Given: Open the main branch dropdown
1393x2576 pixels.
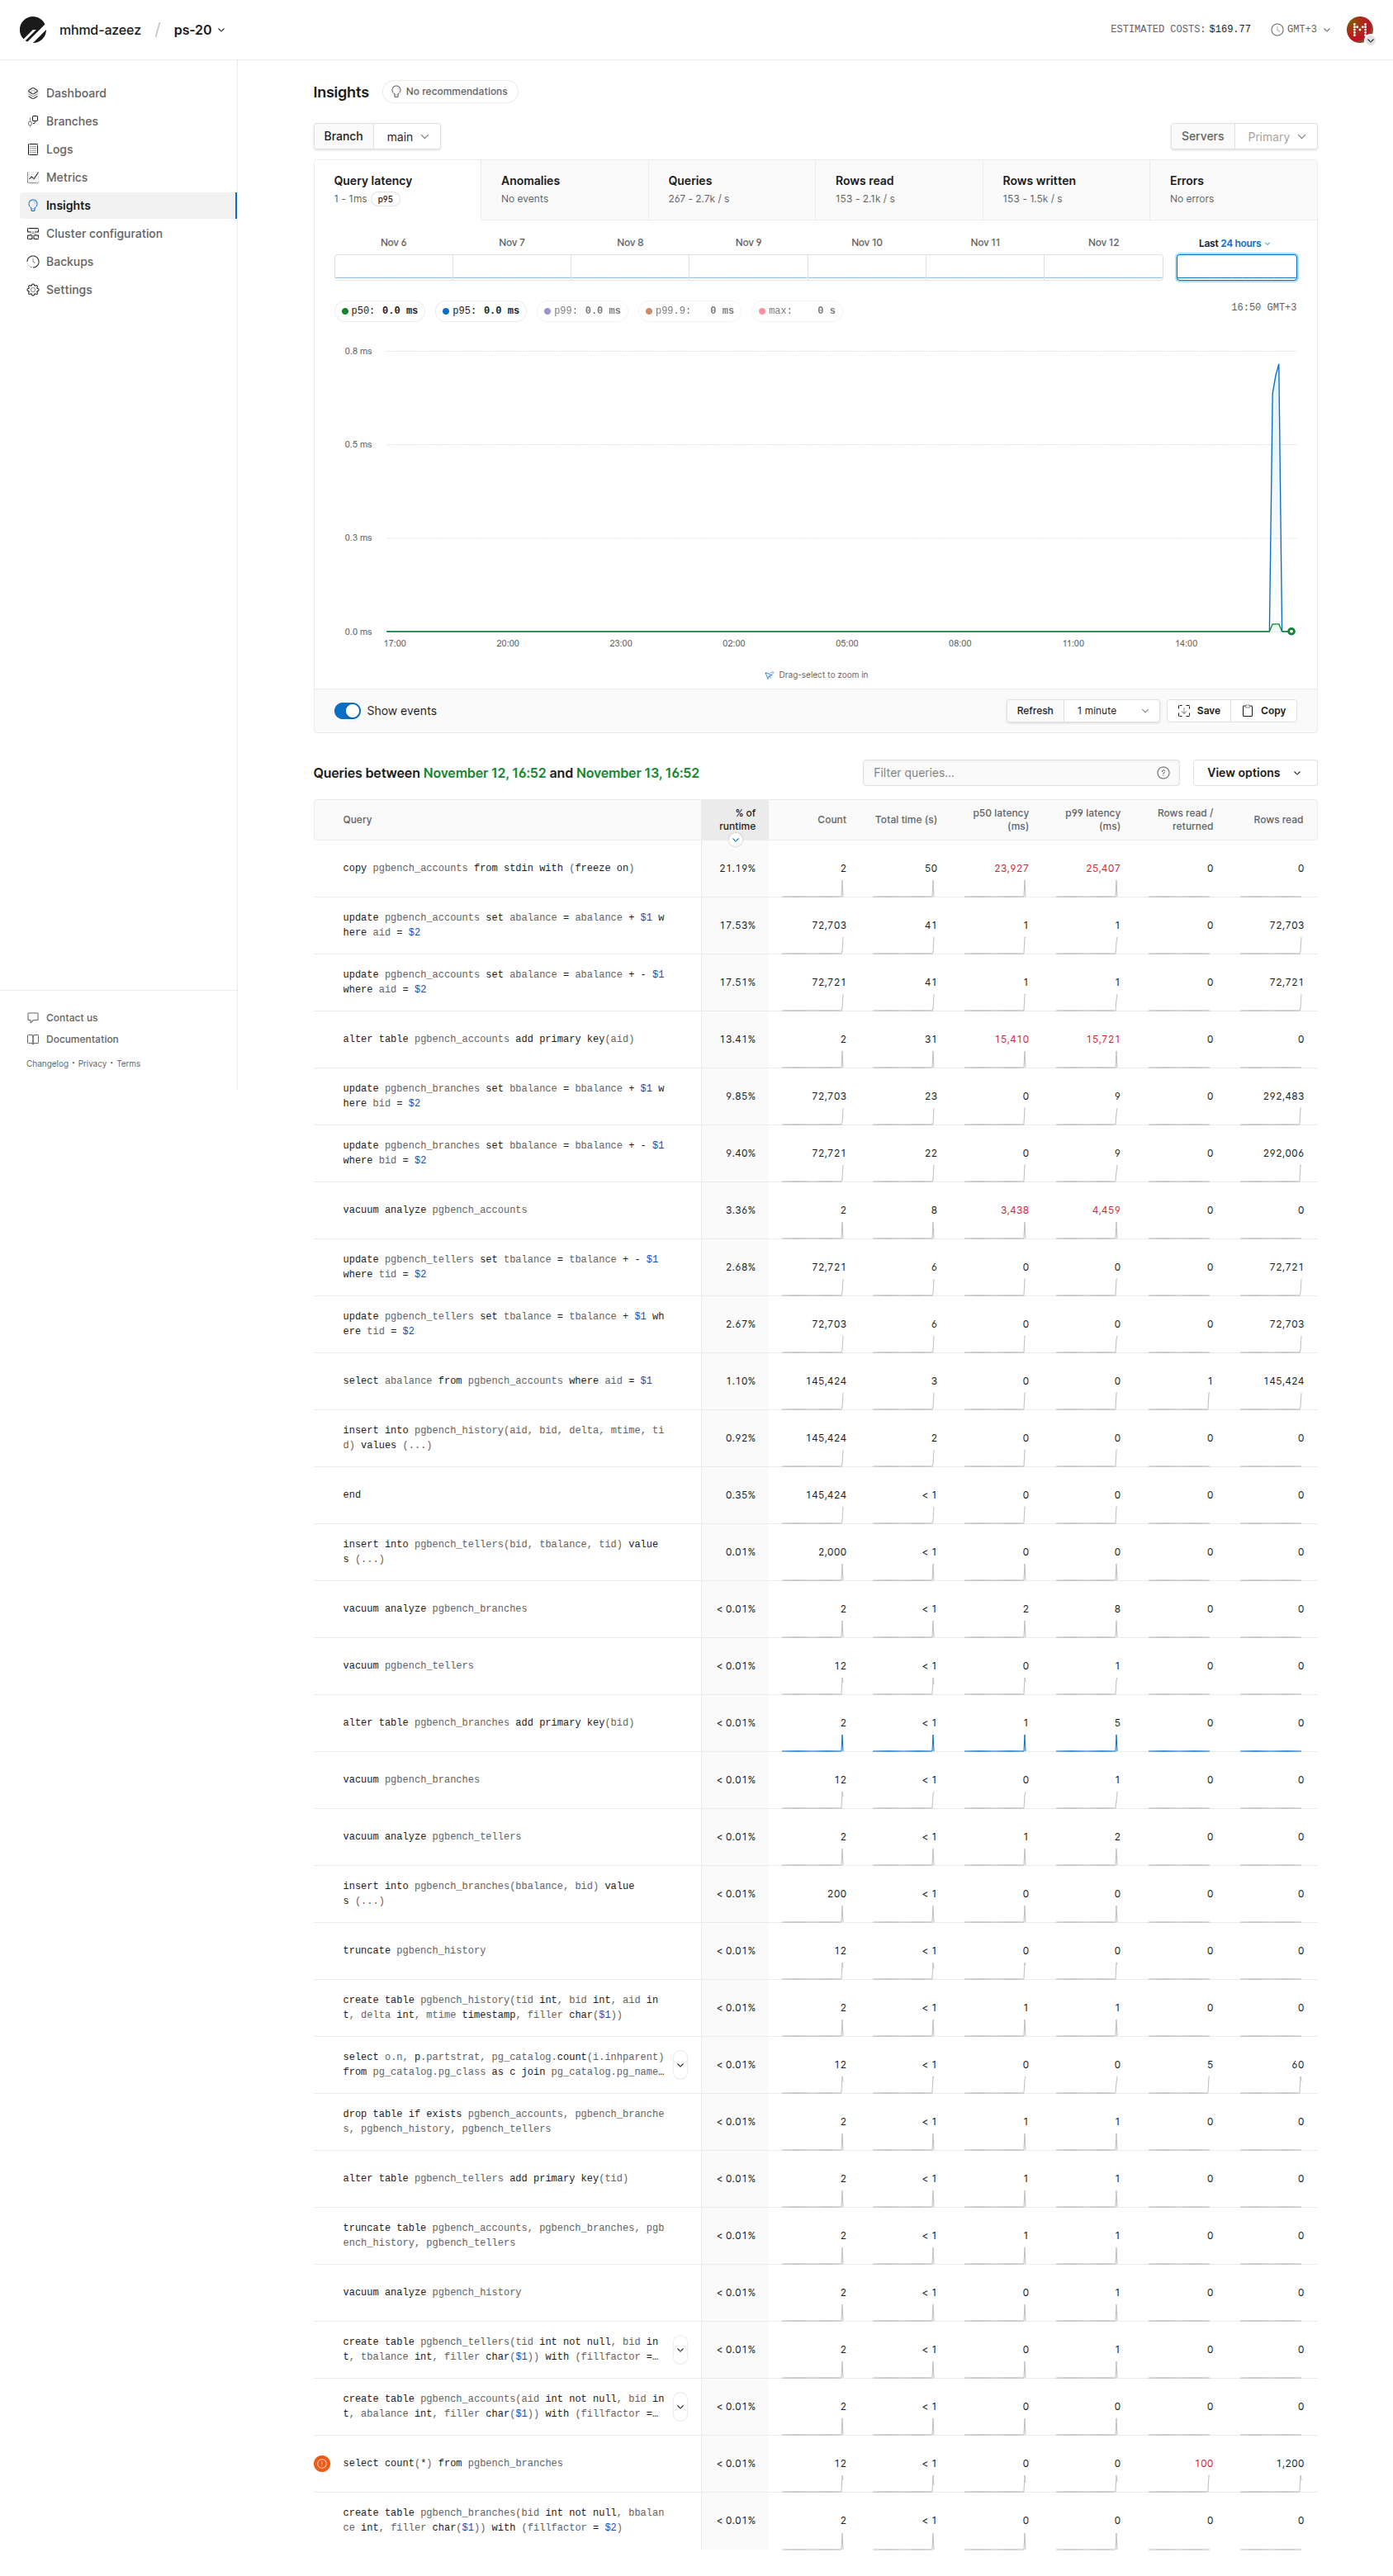Looking at the screenshot, I should (407, 137).
